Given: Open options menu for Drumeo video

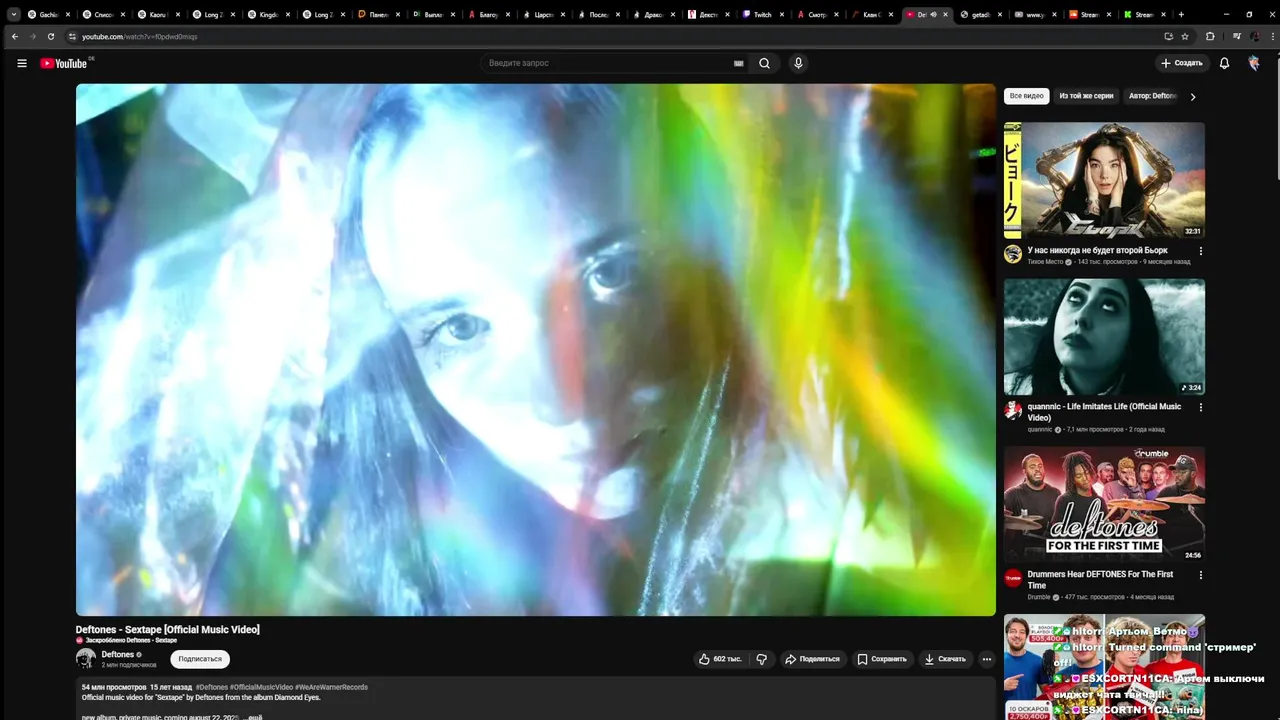Looking at the screenshot, I should pyautogui.click(x=1200, y=575).
